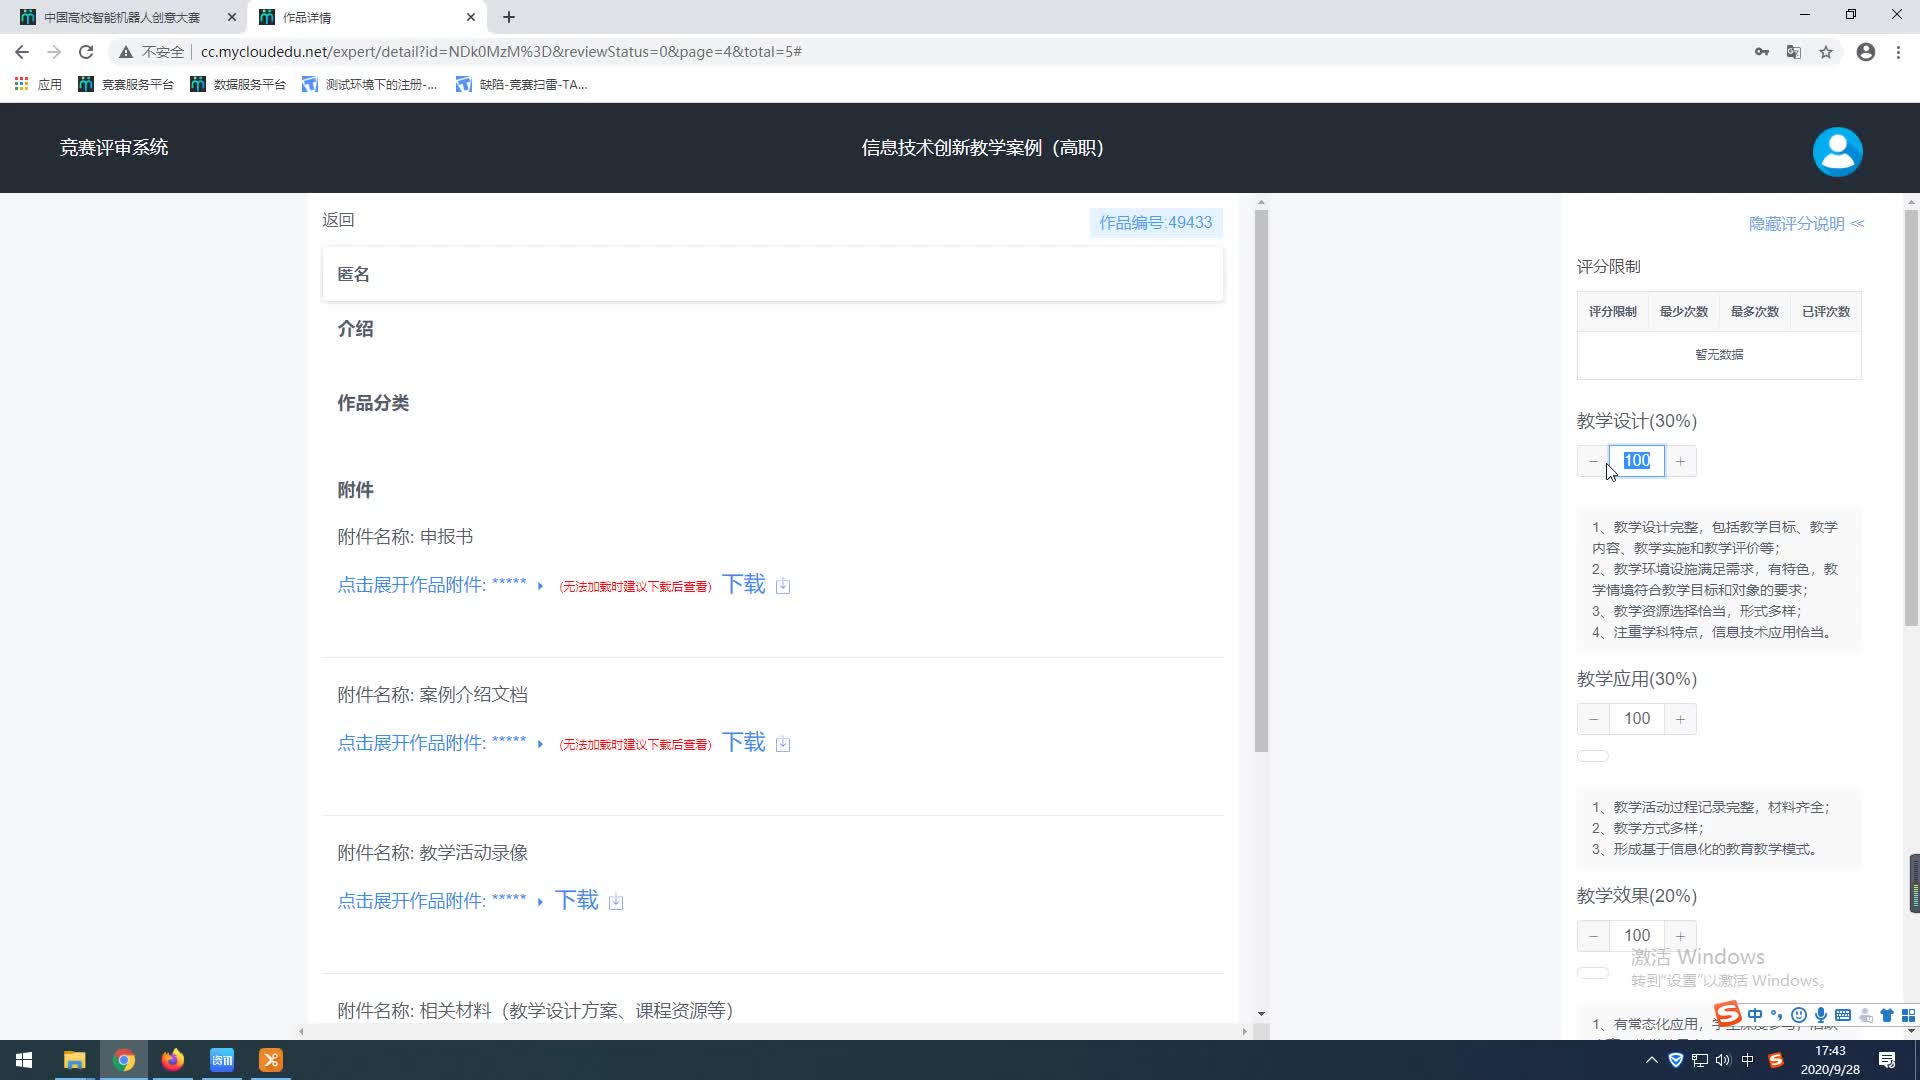Open the Apps bookmarks shortcut
Screen dimensions: 1920x1080
click(38, 84)
